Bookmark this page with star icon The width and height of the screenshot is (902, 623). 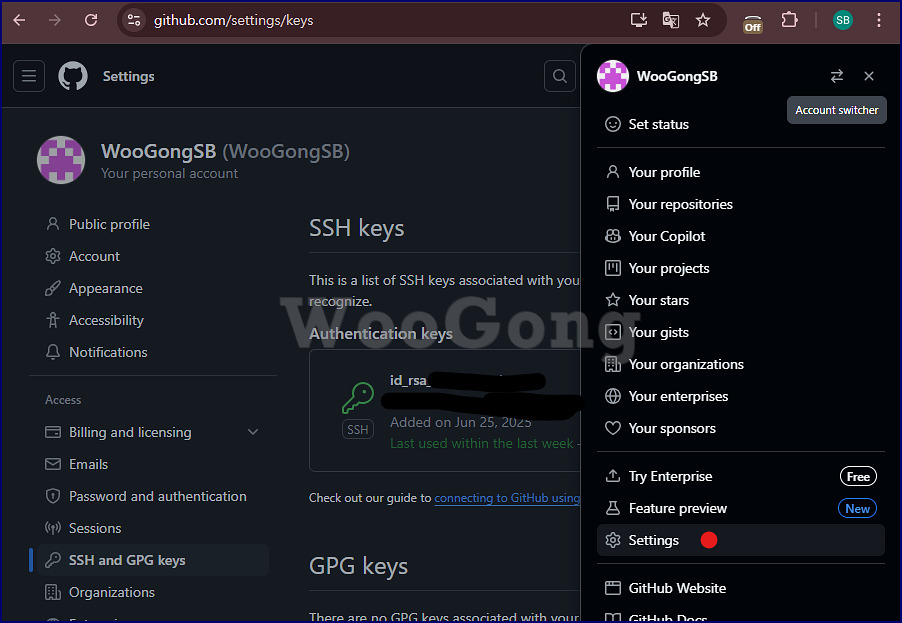click(702, 20)
